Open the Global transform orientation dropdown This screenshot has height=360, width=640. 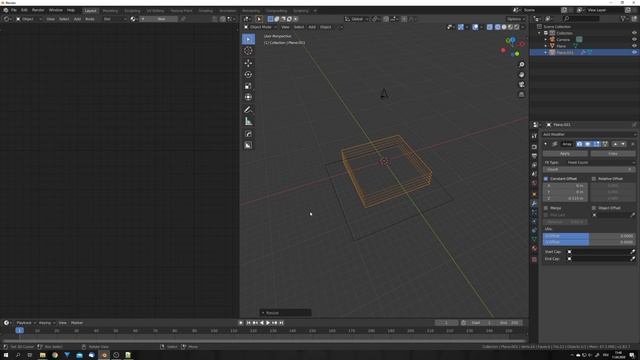point(357,19)
